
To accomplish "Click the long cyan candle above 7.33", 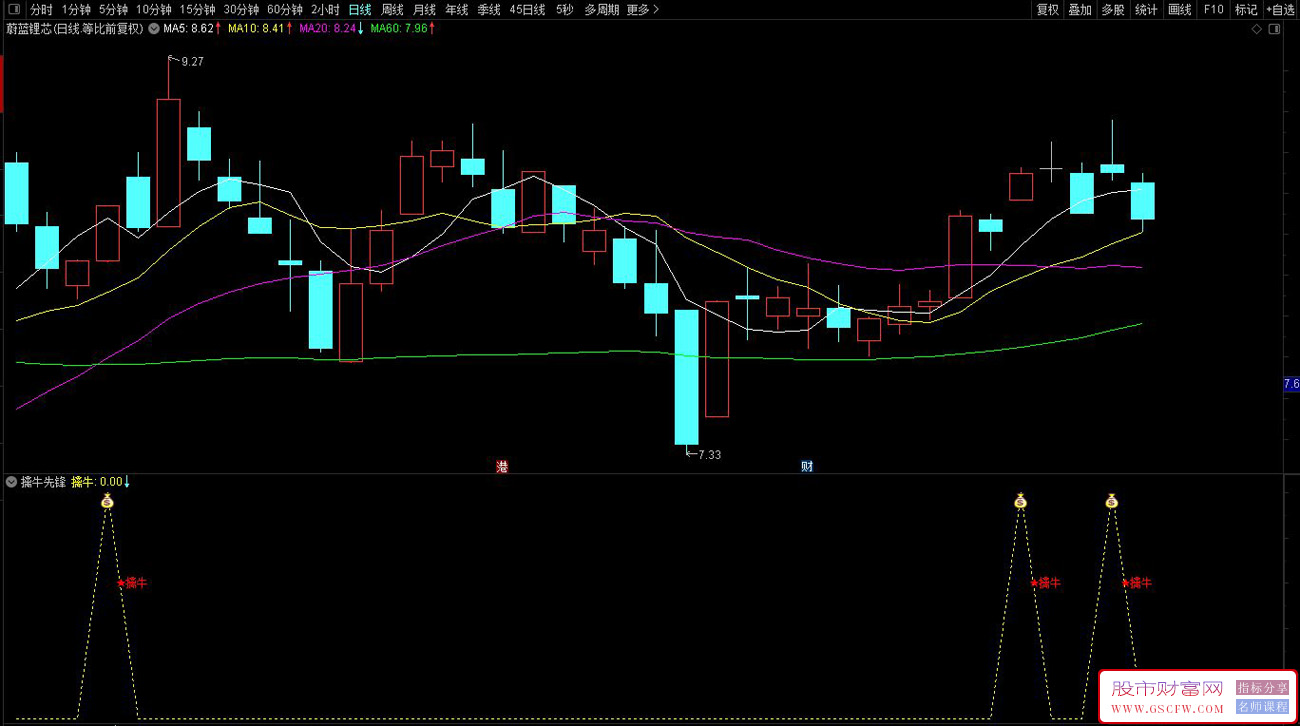I will [x=686, y=376].
